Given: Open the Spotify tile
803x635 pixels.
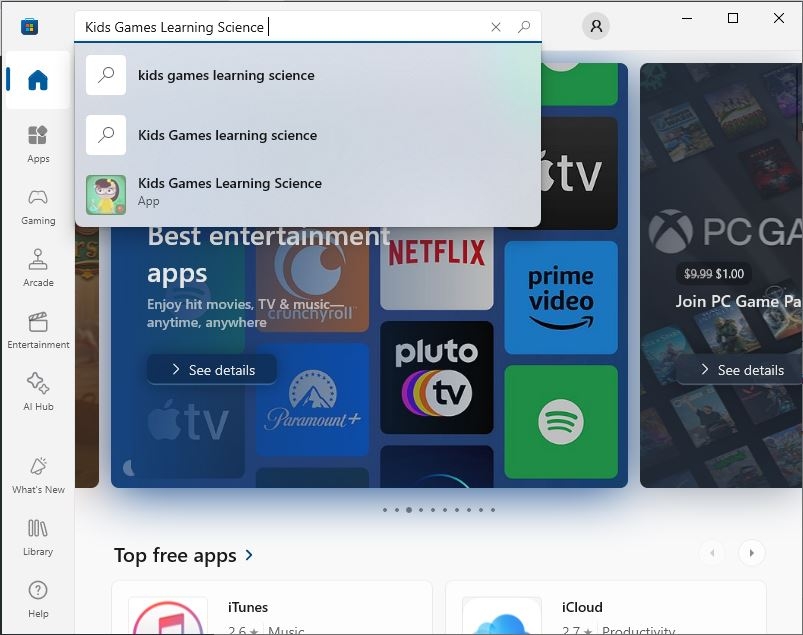Looking at the screenshot, I should (x=561, y=422).
